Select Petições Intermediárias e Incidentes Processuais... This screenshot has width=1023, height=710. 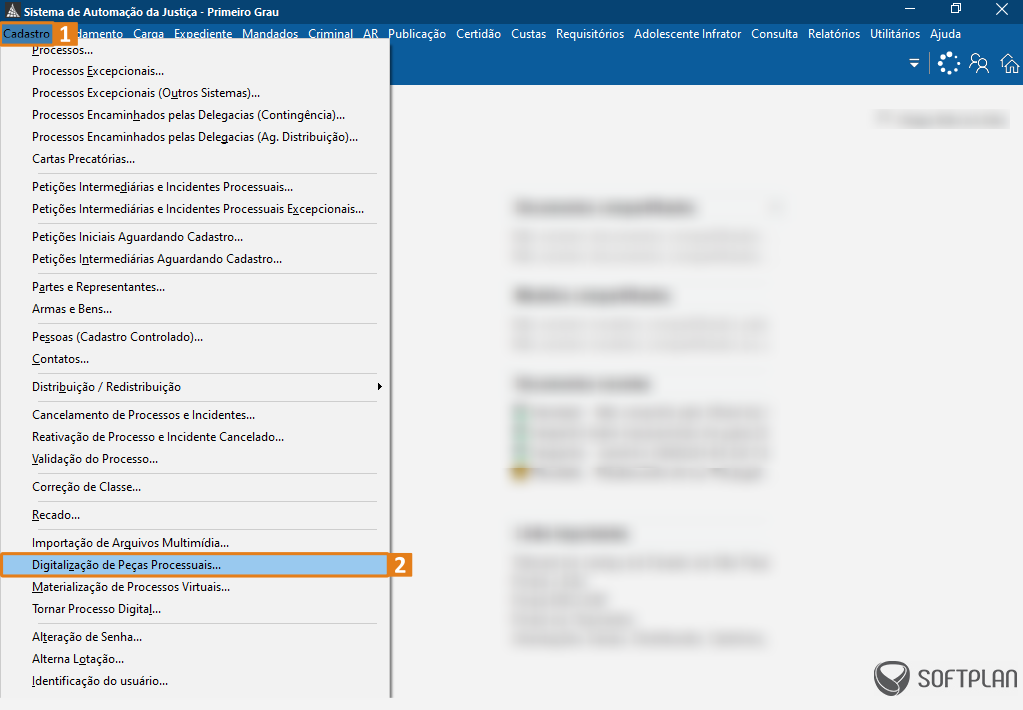(162, 187)
